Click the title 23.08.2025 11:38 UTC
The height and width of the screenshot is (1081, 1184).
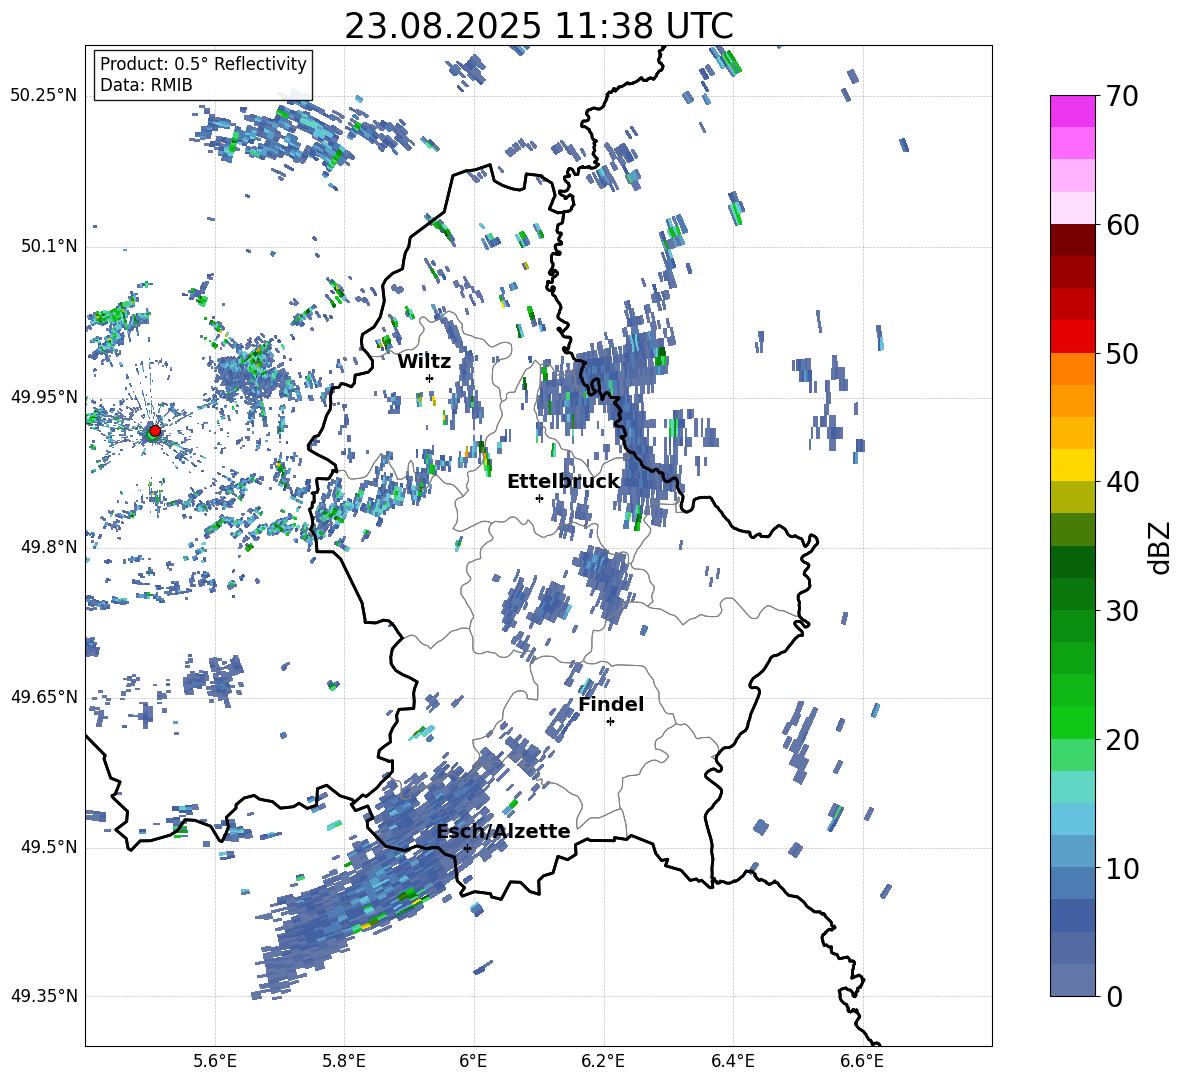pos(538,26)
